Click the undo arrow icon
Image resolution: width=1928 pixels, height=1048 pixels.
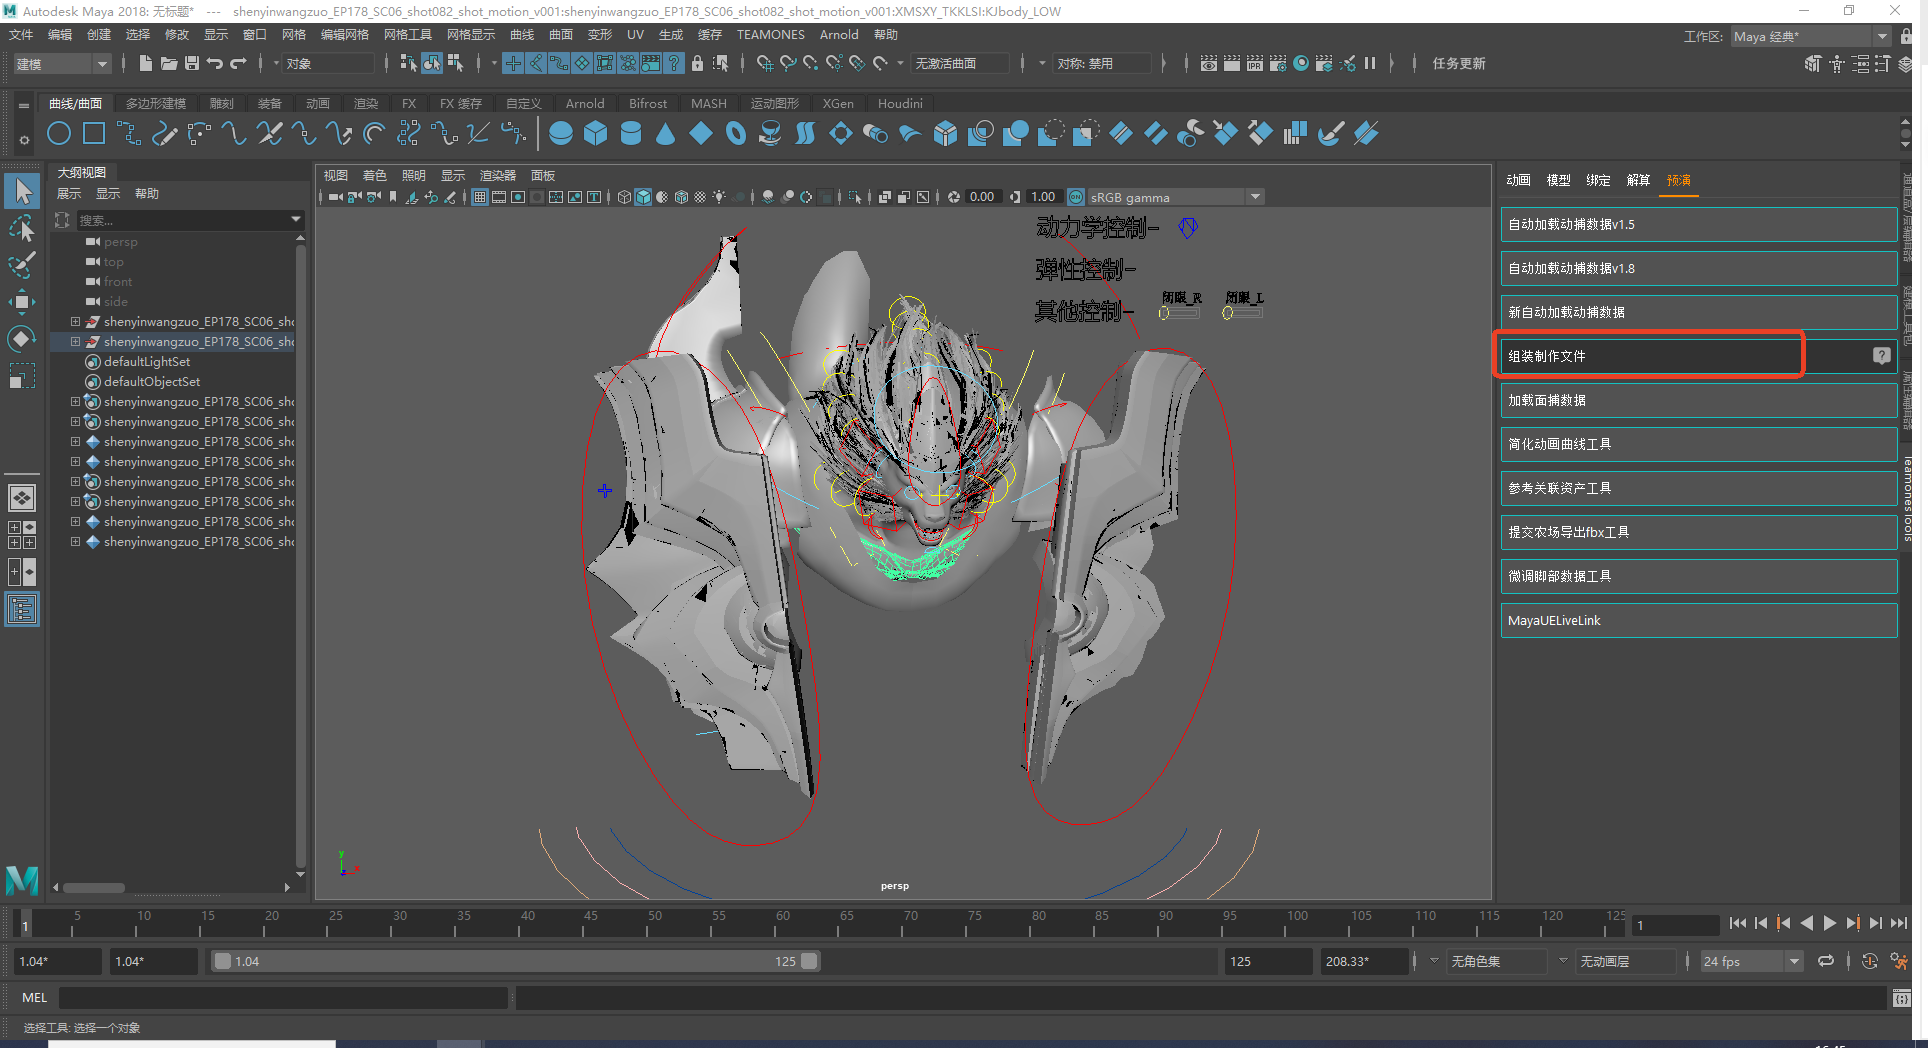pyautogui.click(x=215, y=64)
